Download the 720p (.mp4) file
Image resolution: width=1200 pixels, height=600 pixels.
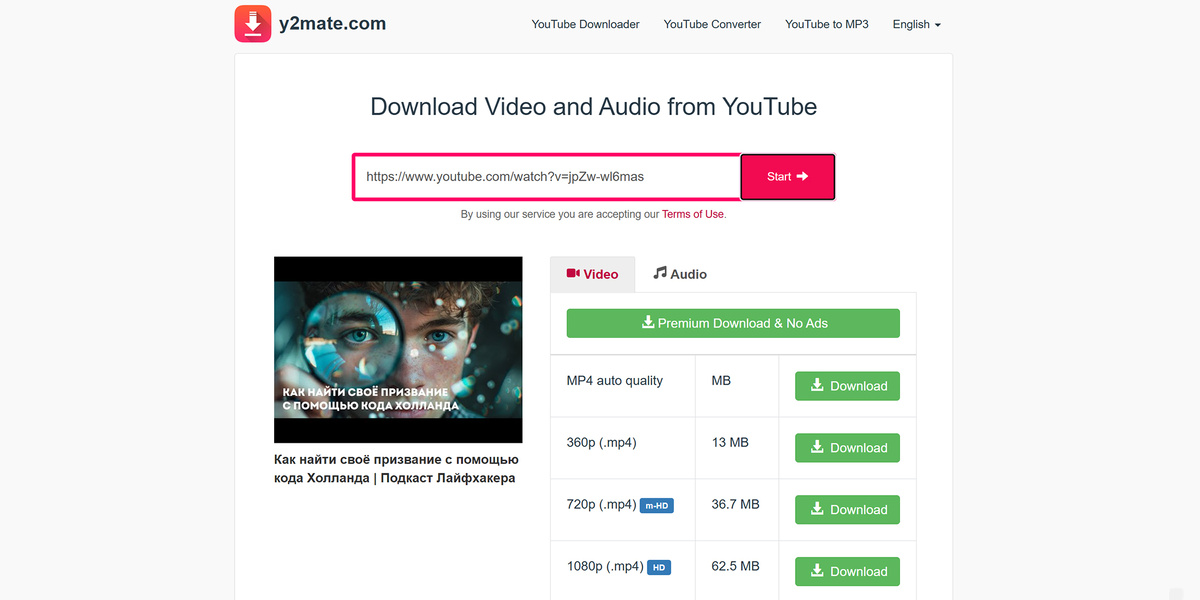tap(847, 510)
